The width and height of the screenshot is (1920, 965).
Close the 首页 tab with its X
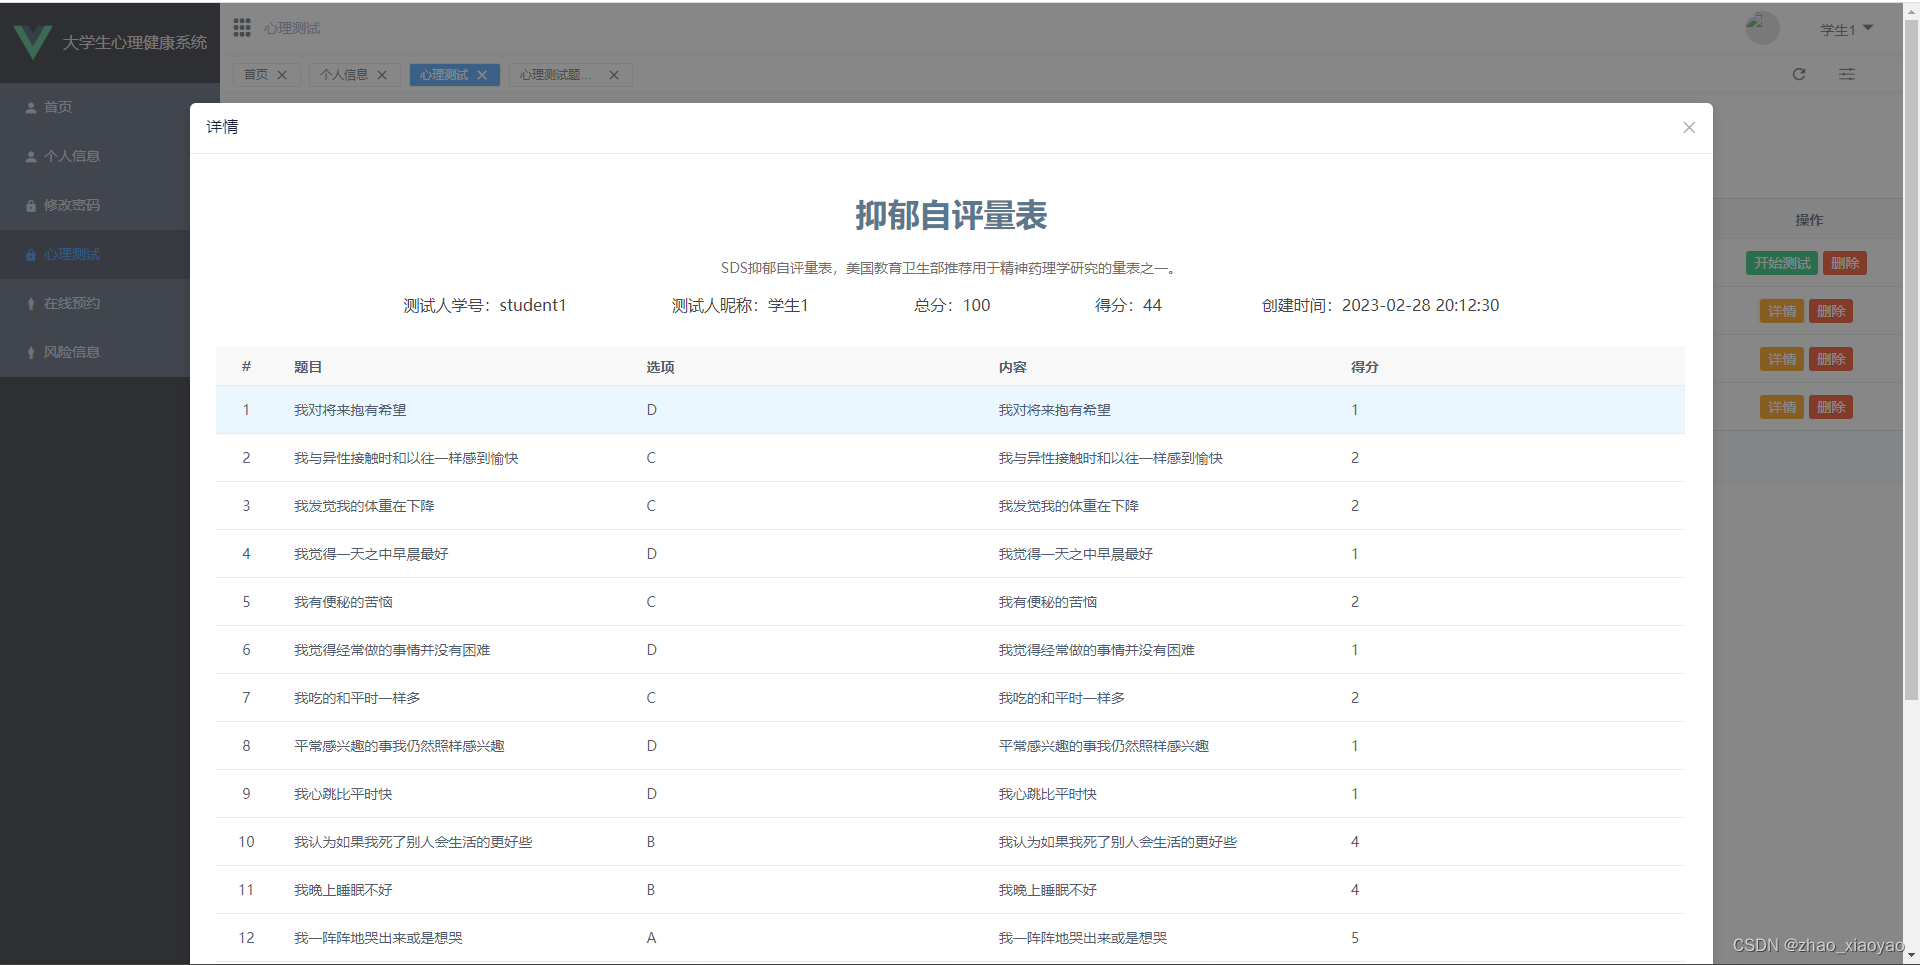tap(282, 75)
